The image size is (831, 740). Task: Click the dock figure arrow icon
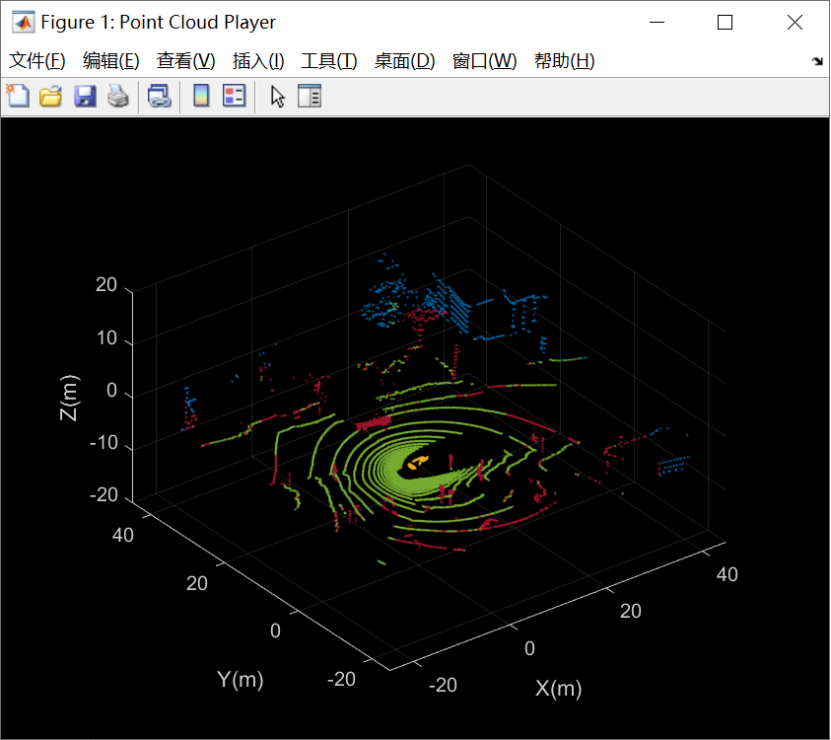click(817, 61)
